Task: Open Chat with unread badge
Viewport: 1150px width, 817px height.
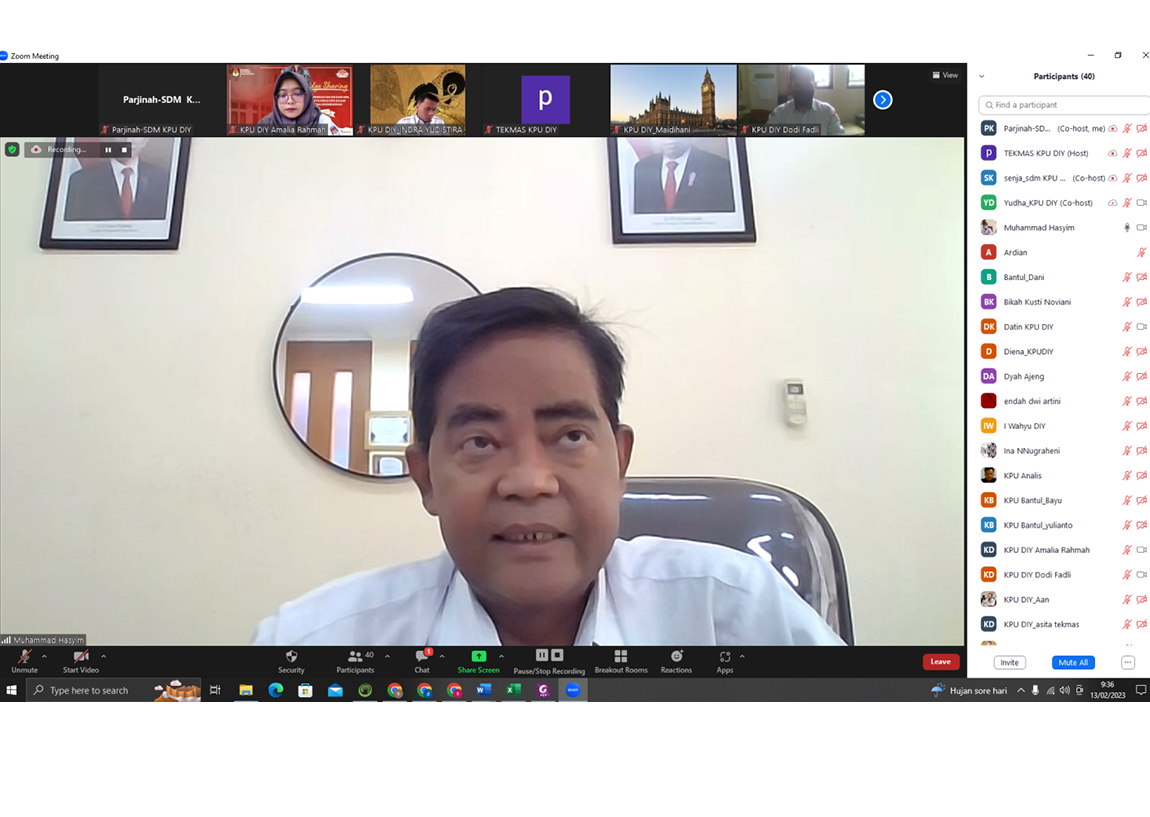Action: tap(421, 658)
